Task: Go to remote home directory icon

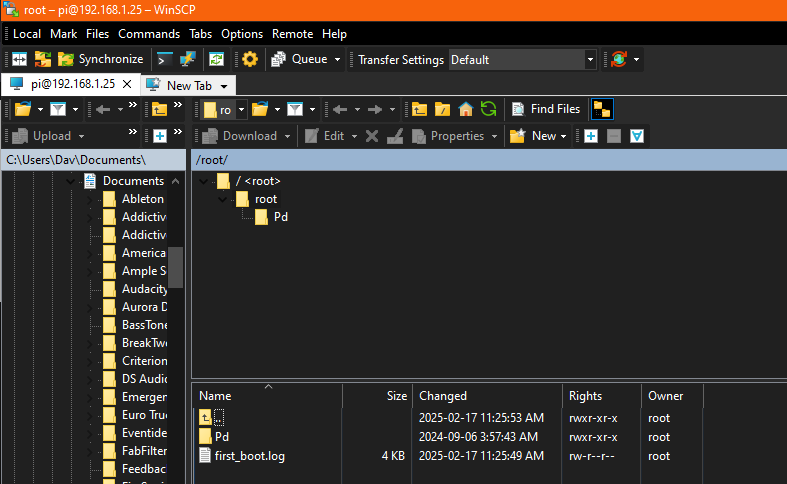Action: coord(466,109)
